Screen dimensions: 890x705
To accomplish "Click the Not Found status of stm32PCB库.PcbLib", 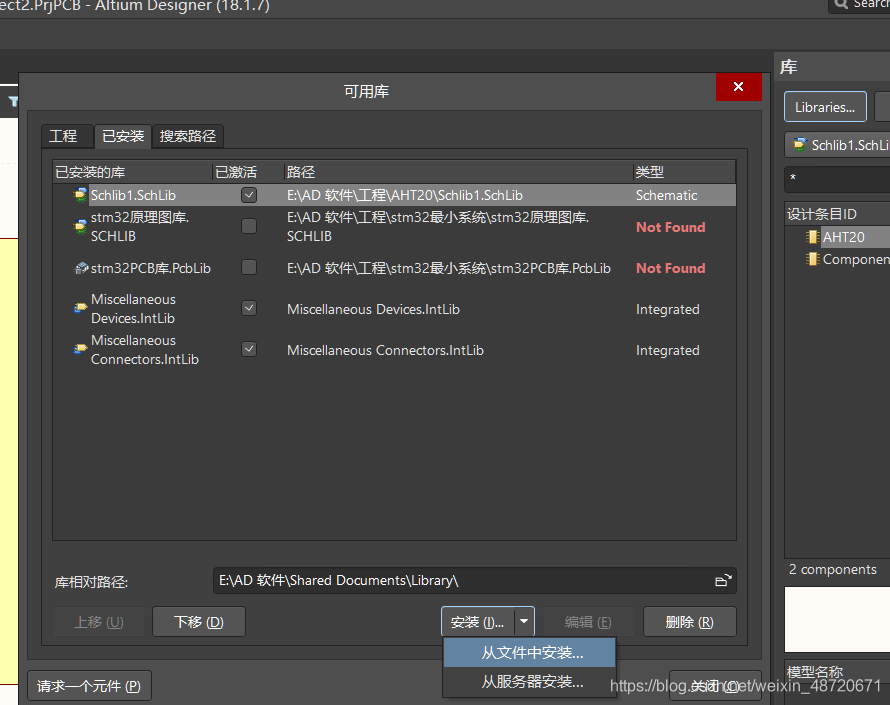I will click(x=670, y=268).
